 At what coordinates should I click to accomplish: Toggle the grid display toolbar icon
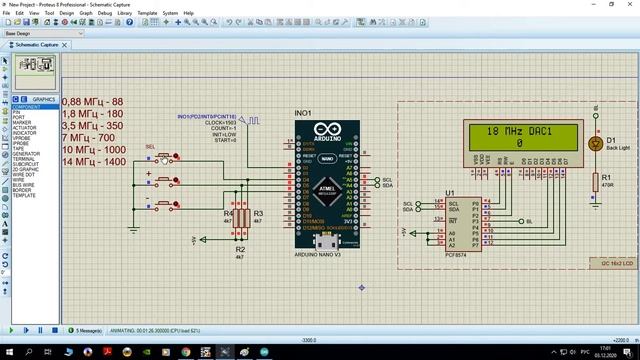[155, 22]
